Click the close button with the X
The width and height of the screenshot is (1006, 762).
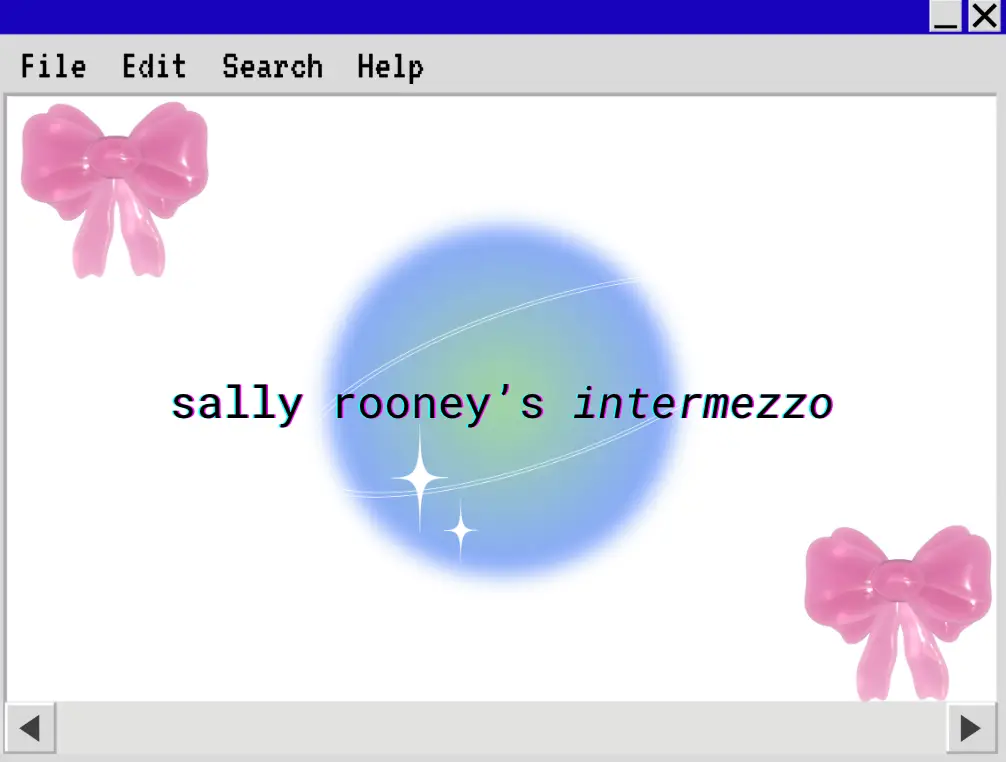[x=986, y=17]
